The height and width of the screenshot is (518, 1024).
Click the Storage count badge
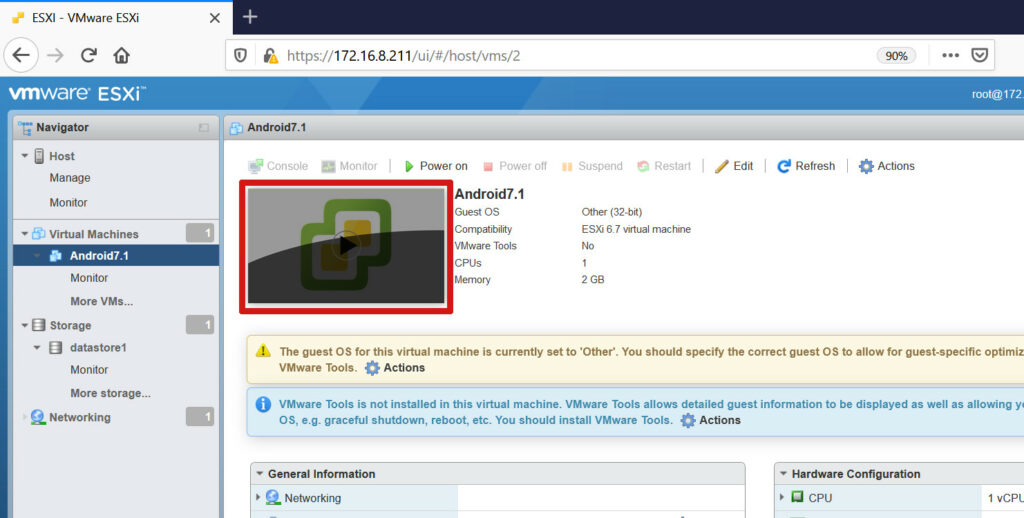click(x=200, y=325)
